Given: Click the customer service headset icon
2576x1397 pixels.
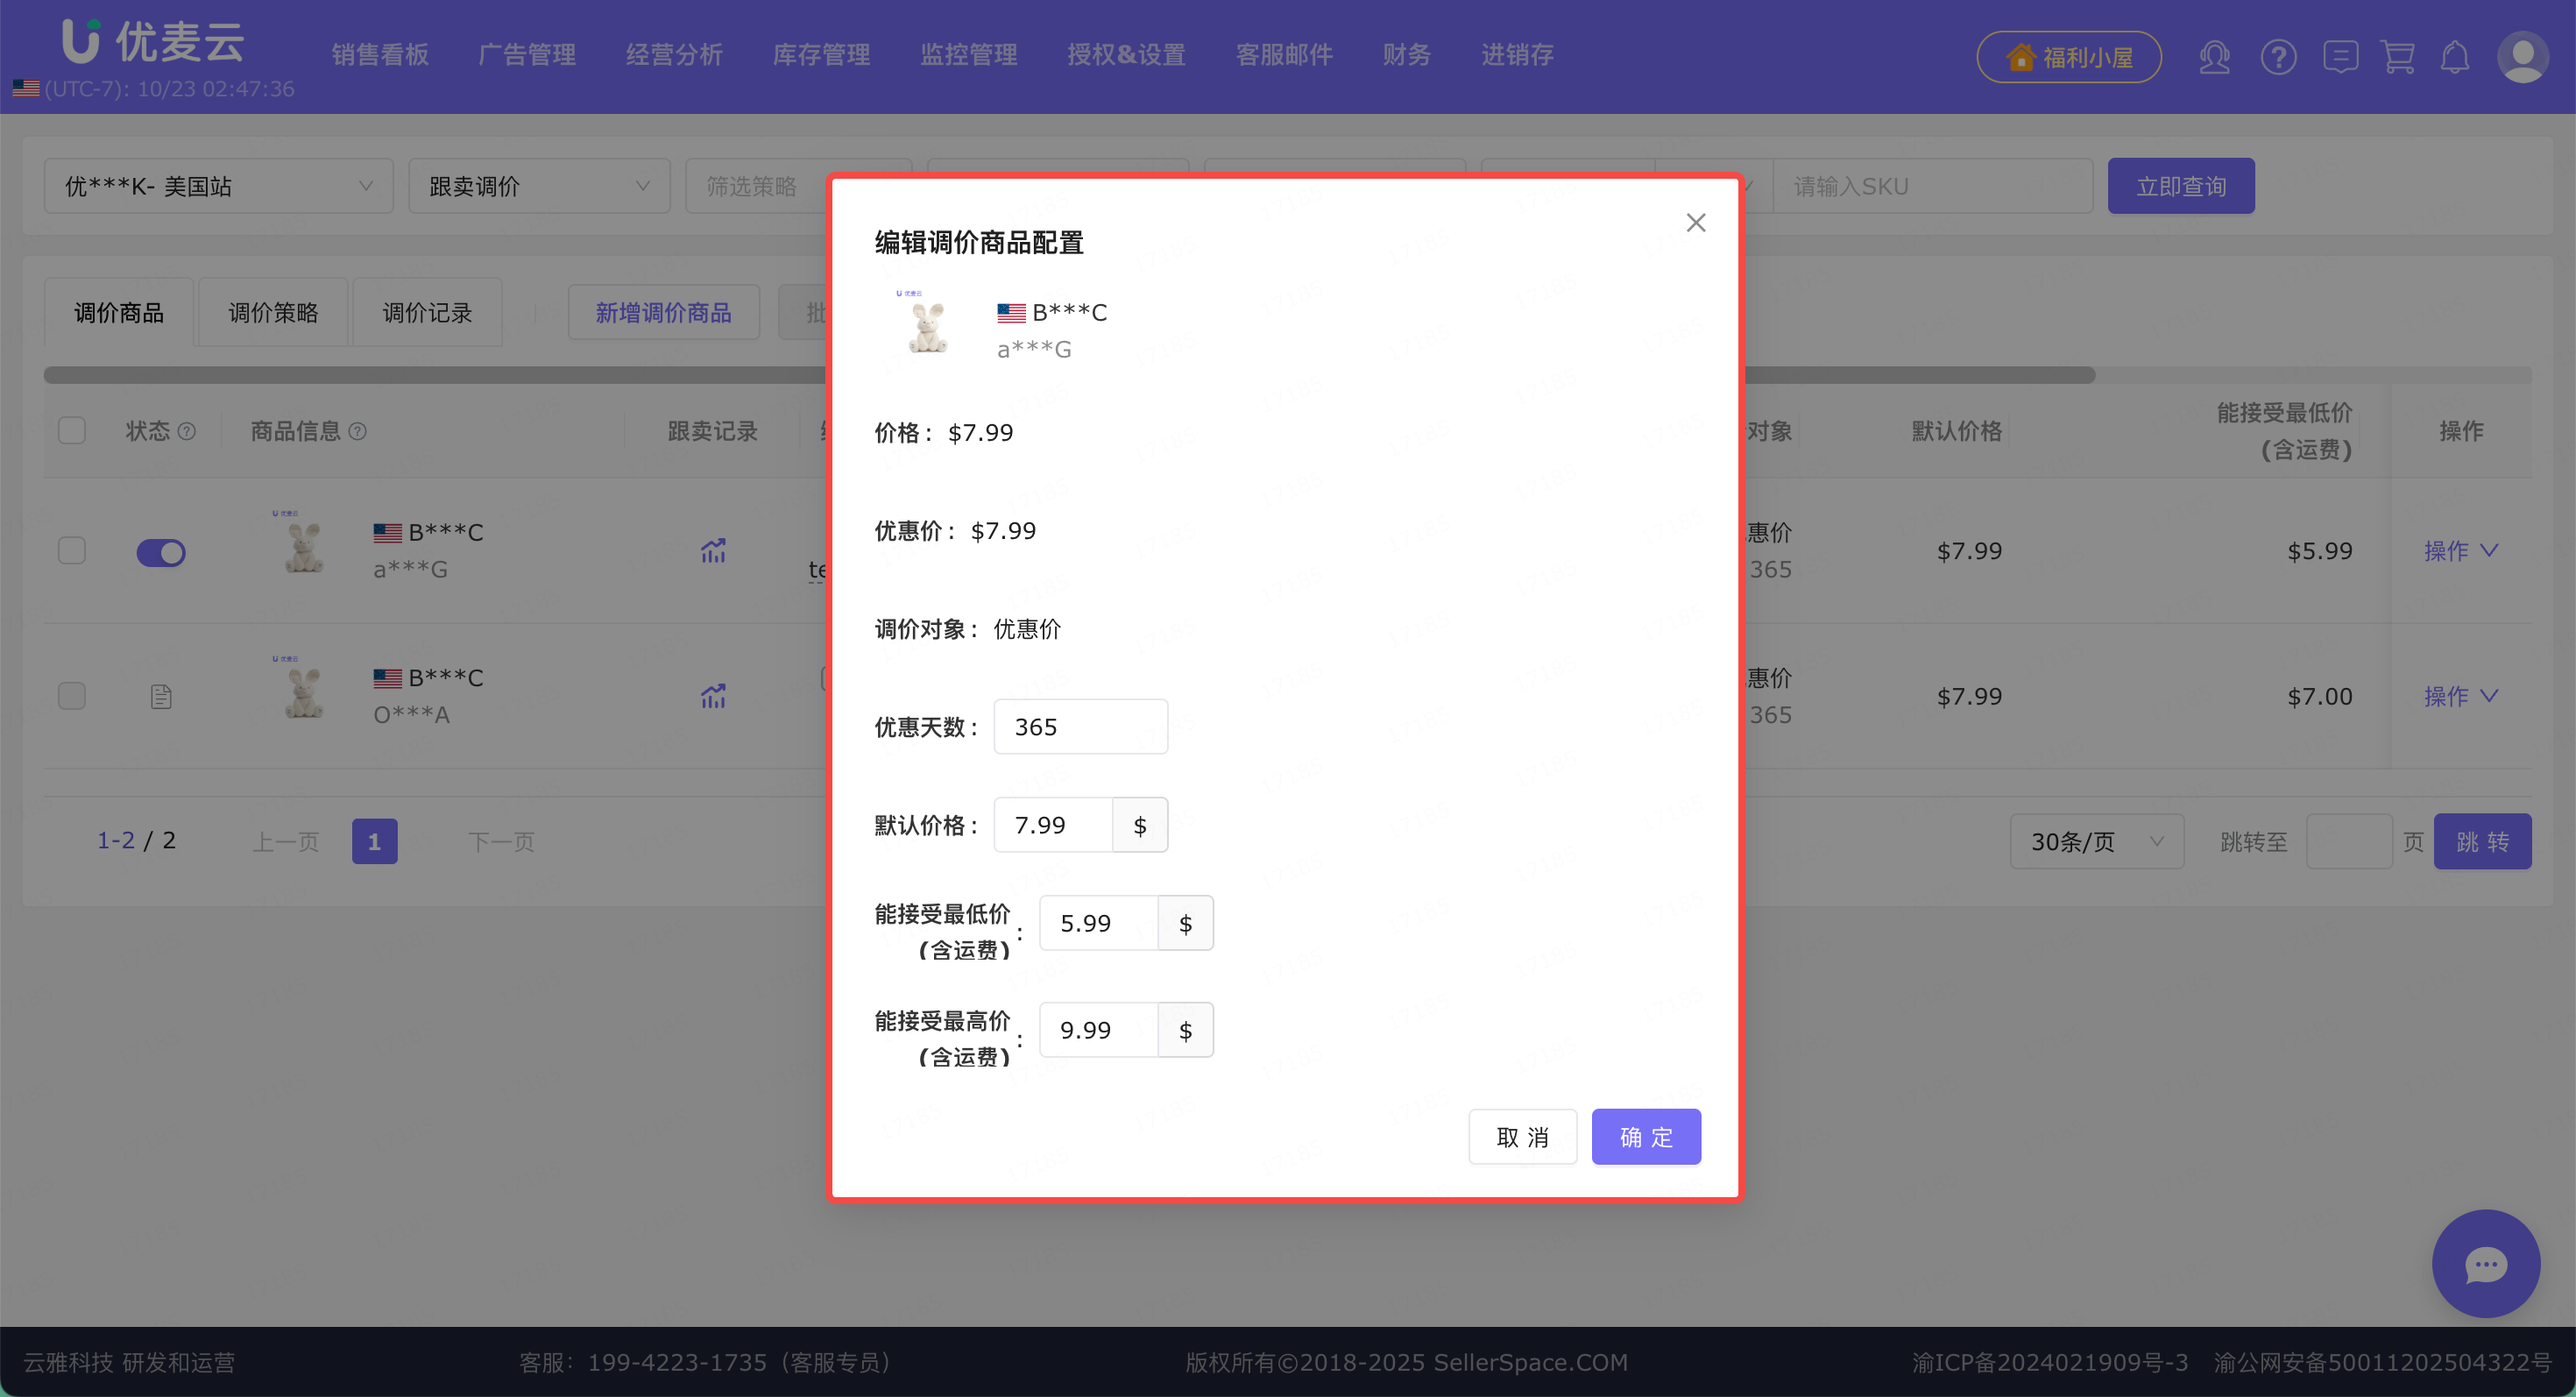Looking at the screenshot, I should (2214, 57).
